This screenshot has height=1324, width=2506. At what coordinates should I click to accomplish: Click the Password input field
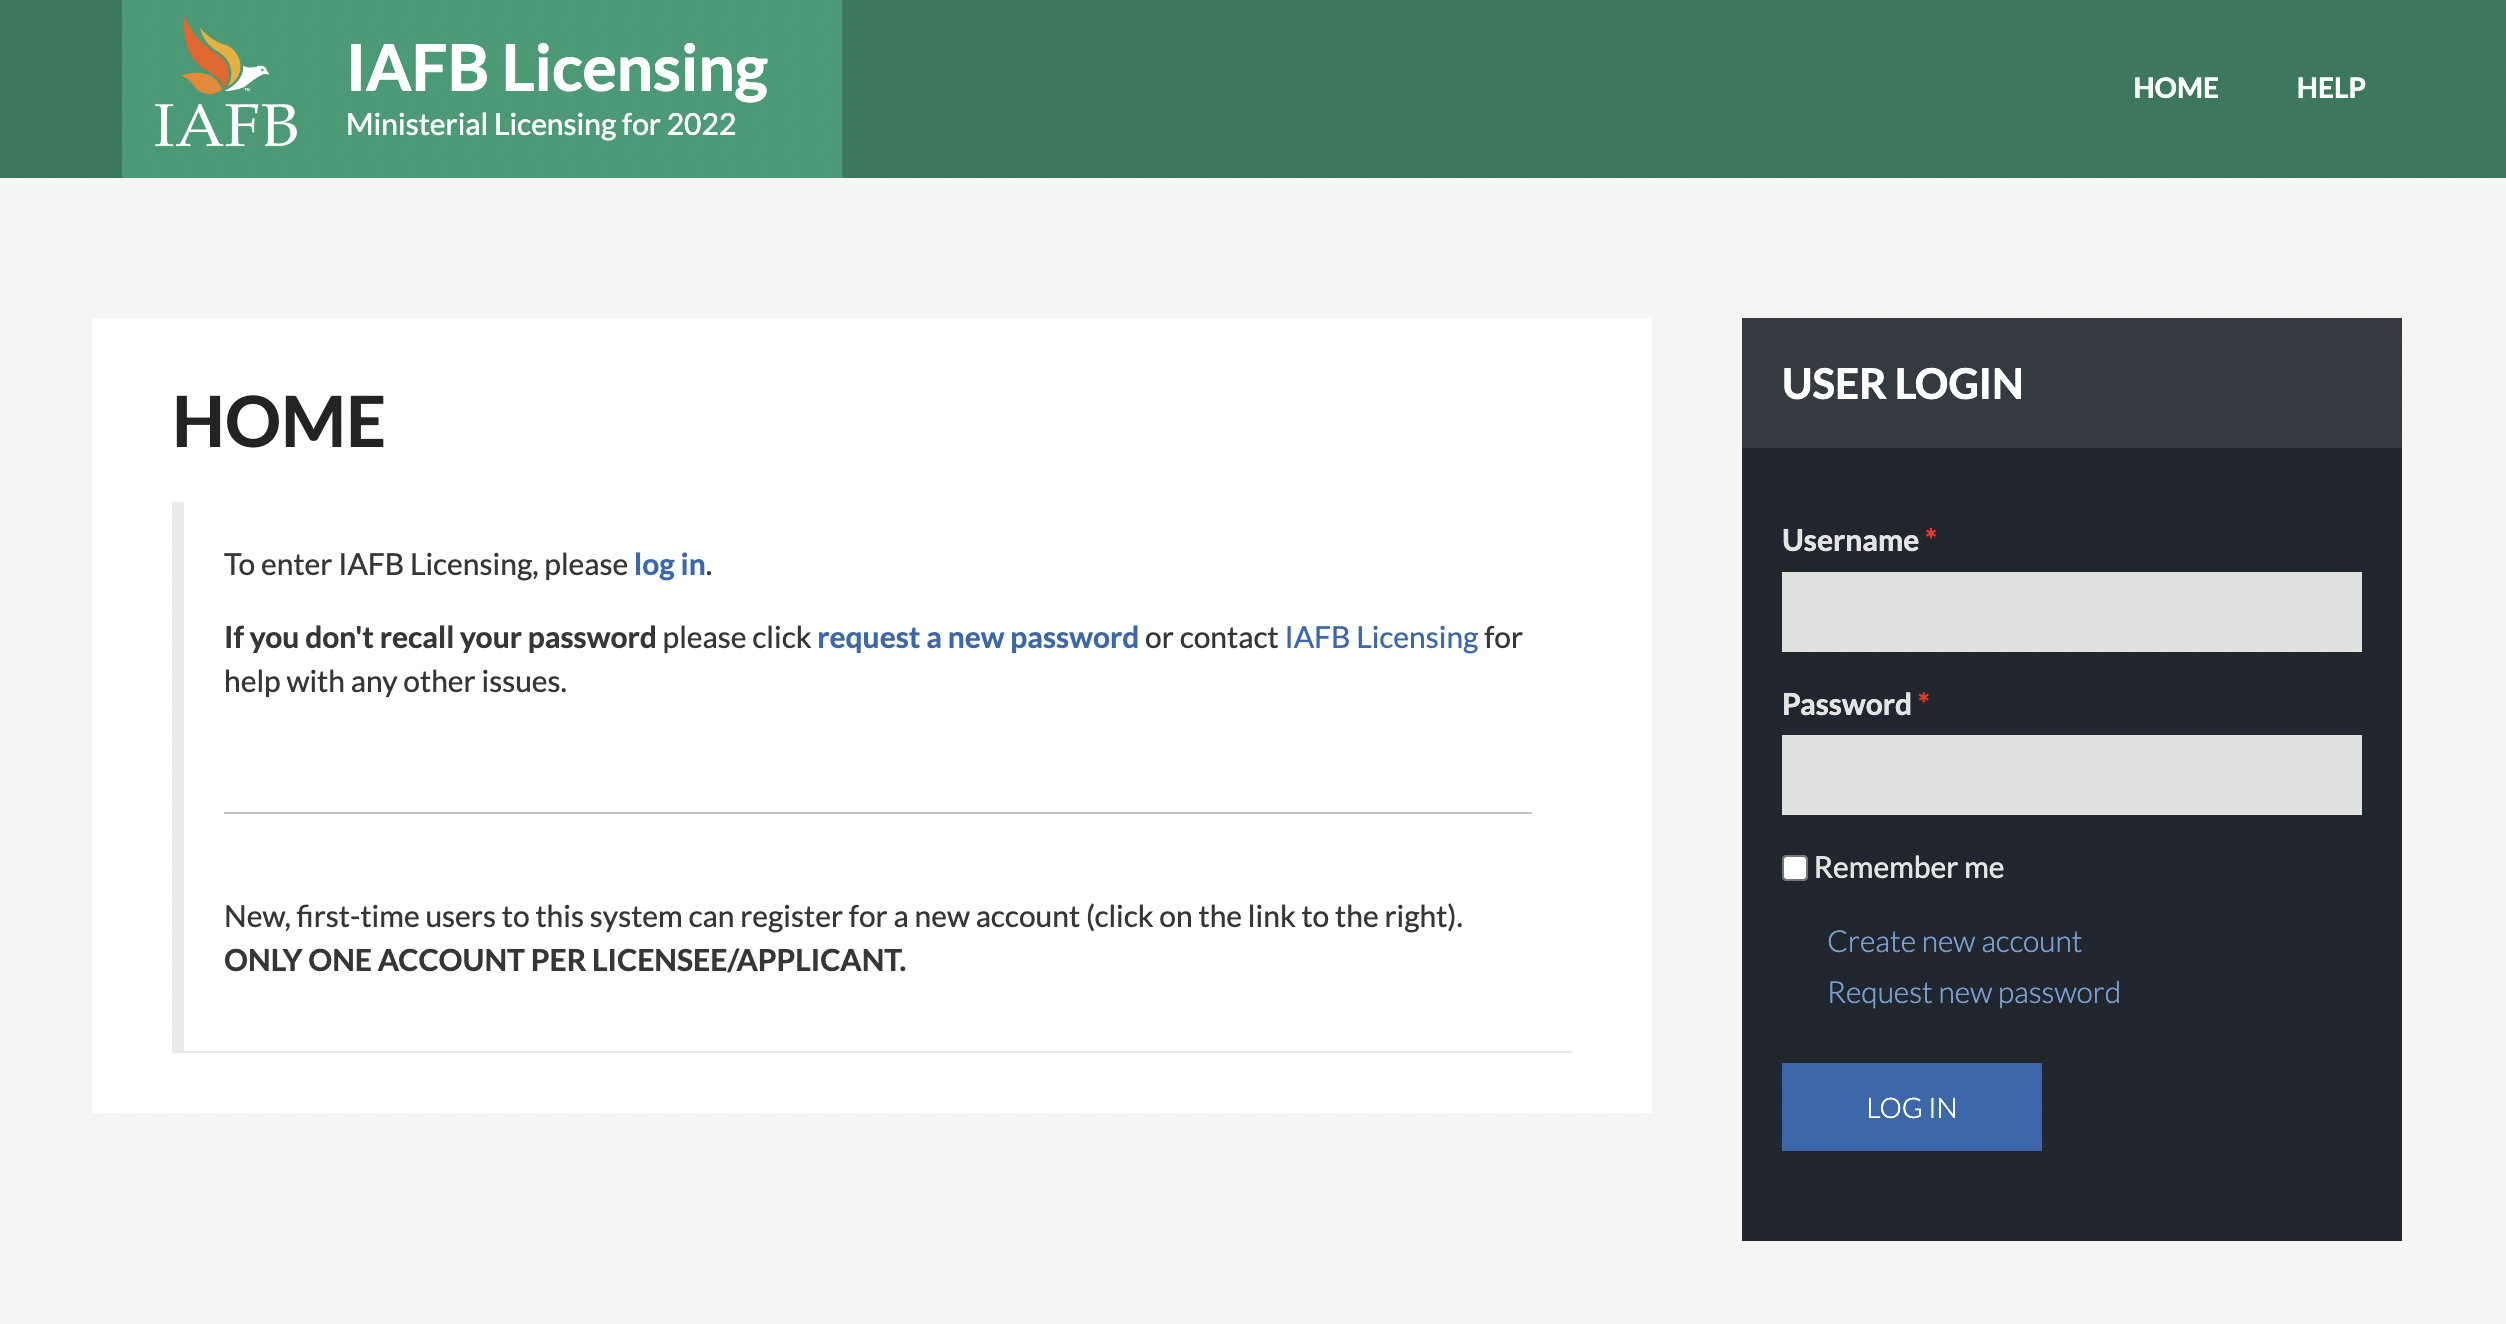coord(2070,774)
